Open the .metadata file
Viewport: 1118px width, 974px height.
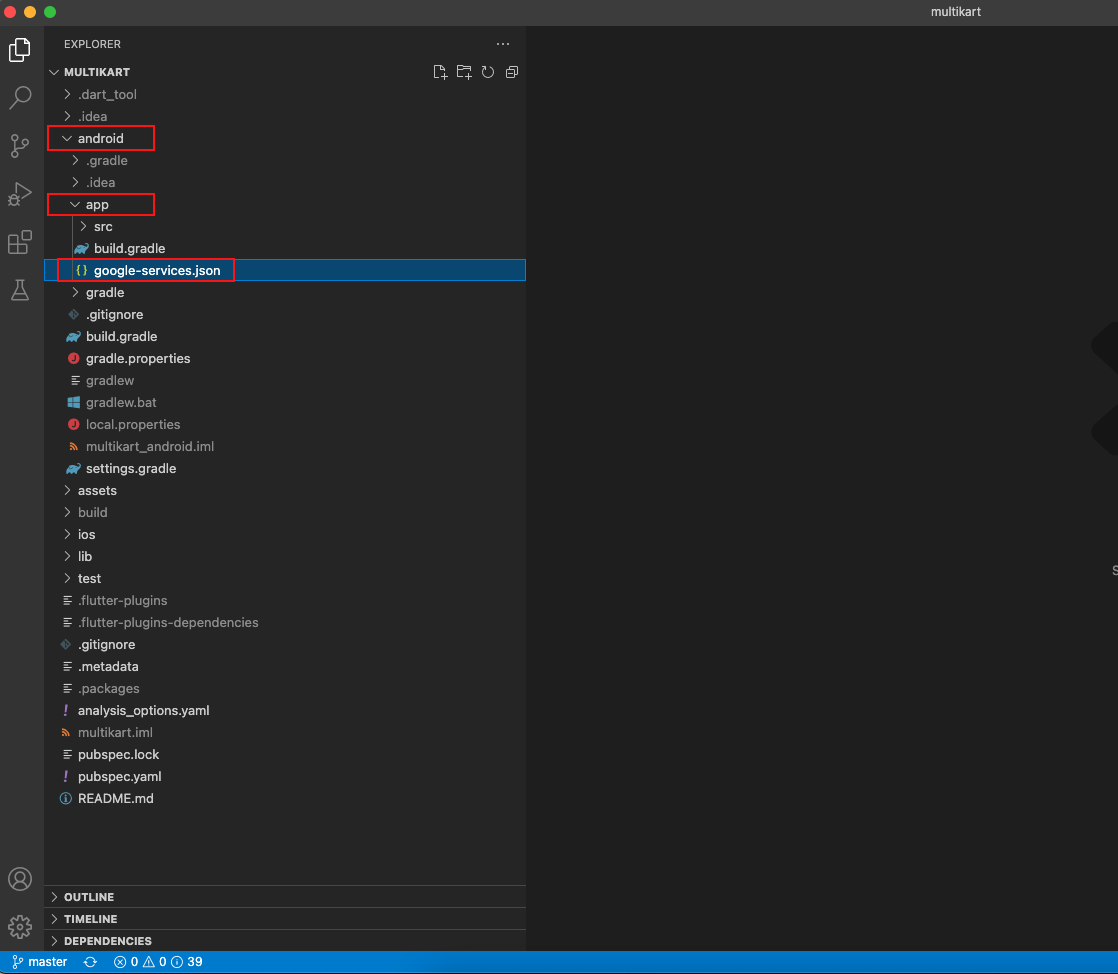tap(285, 666)
